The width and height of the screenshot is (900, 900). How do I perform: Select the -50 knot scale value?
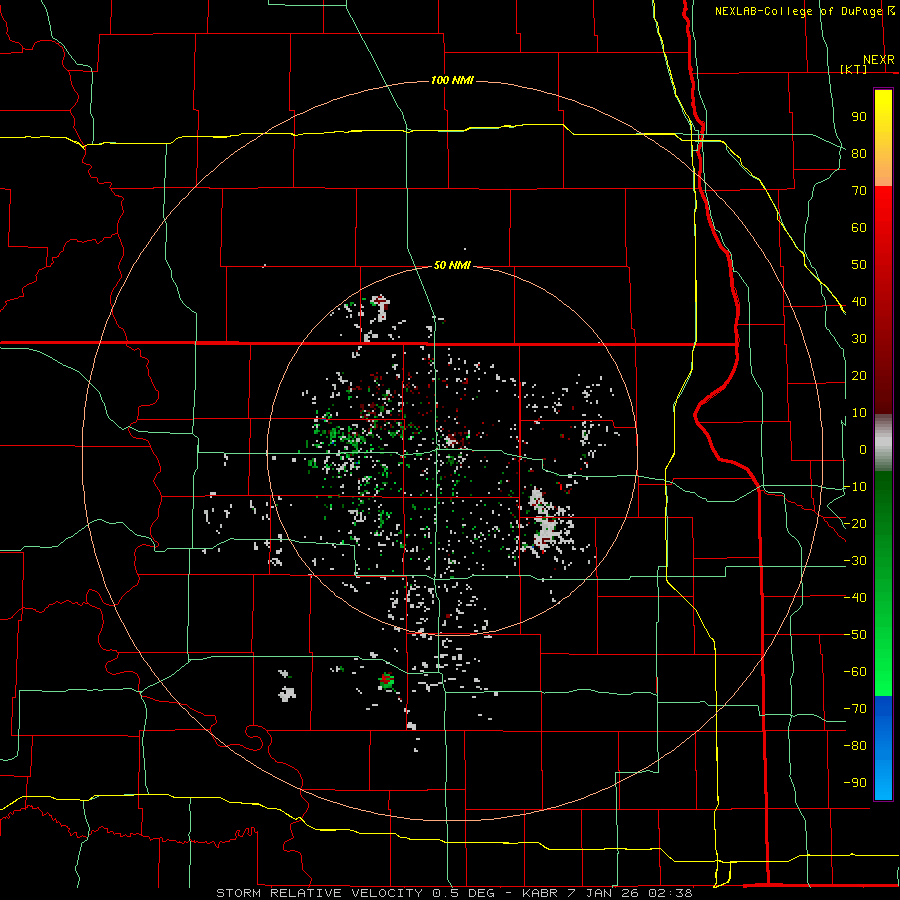click(x=855, y=635)
